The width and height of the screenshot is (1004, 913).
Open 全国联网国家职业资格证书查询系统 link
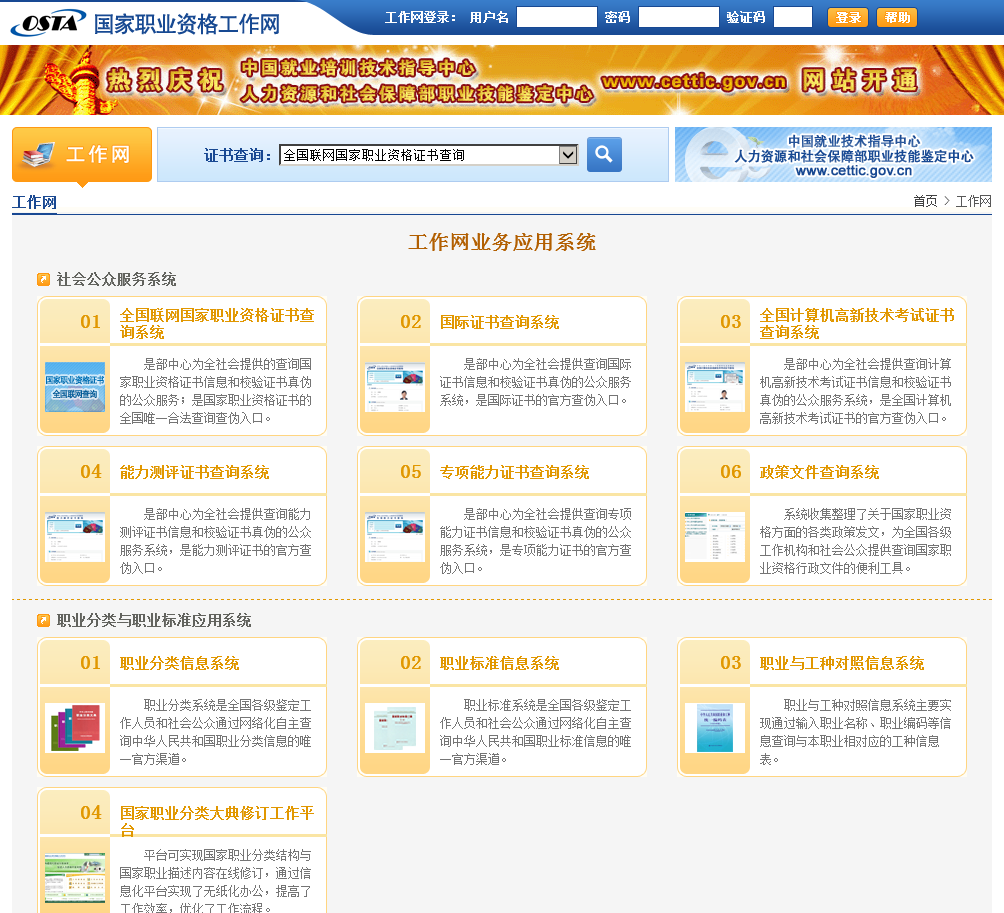click(x=217, y=323)
